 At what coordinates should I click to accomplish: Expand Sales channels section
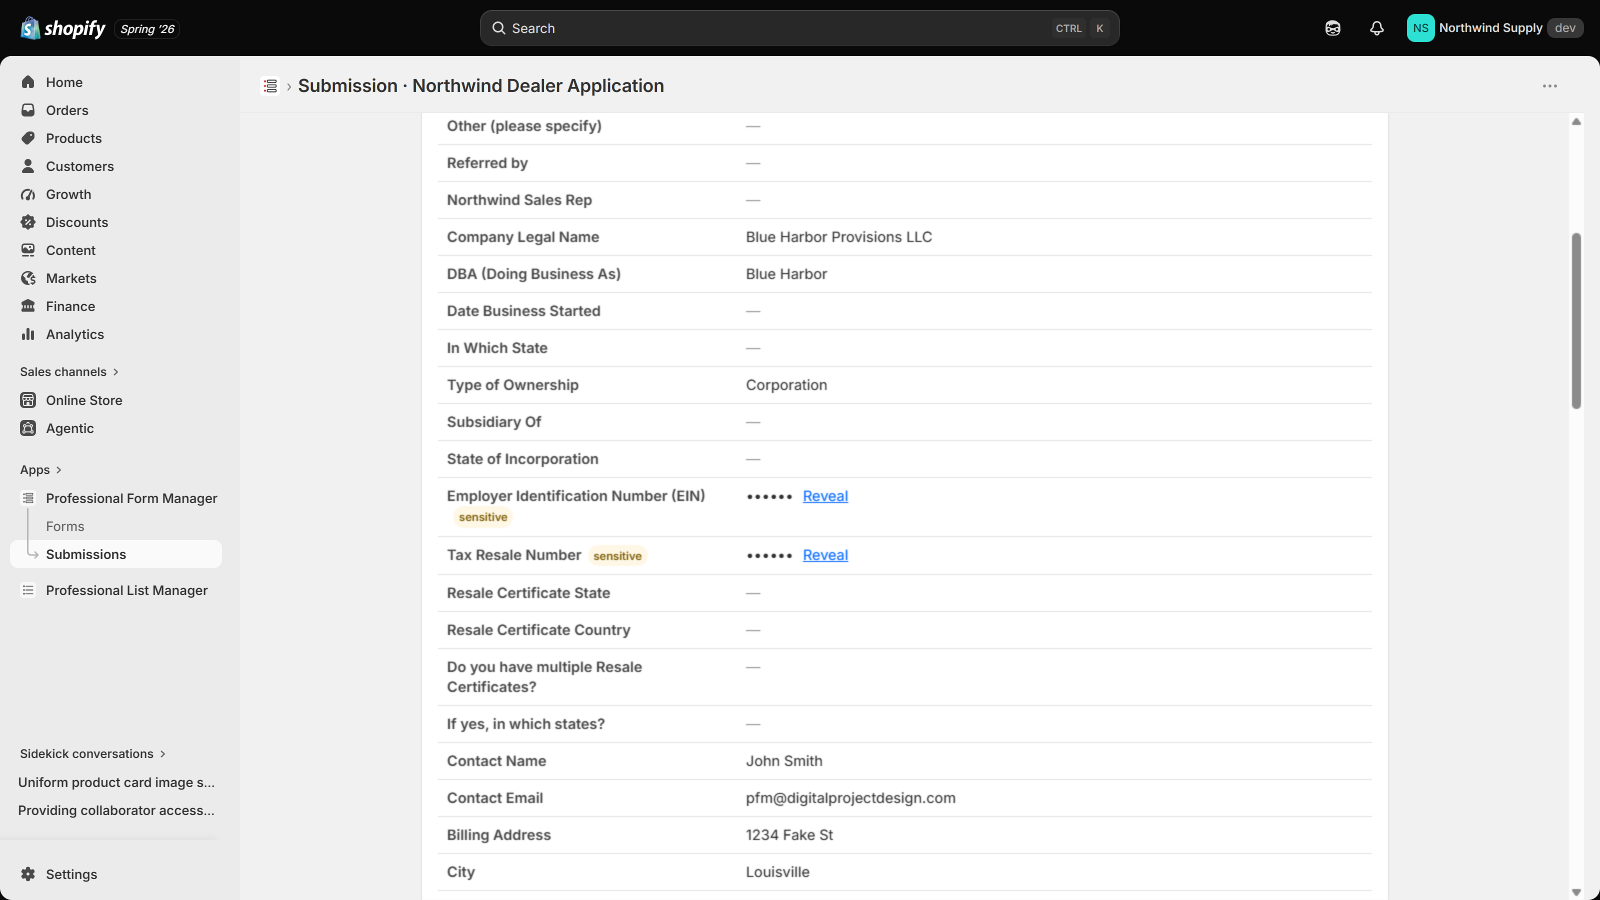pos(69,372)
